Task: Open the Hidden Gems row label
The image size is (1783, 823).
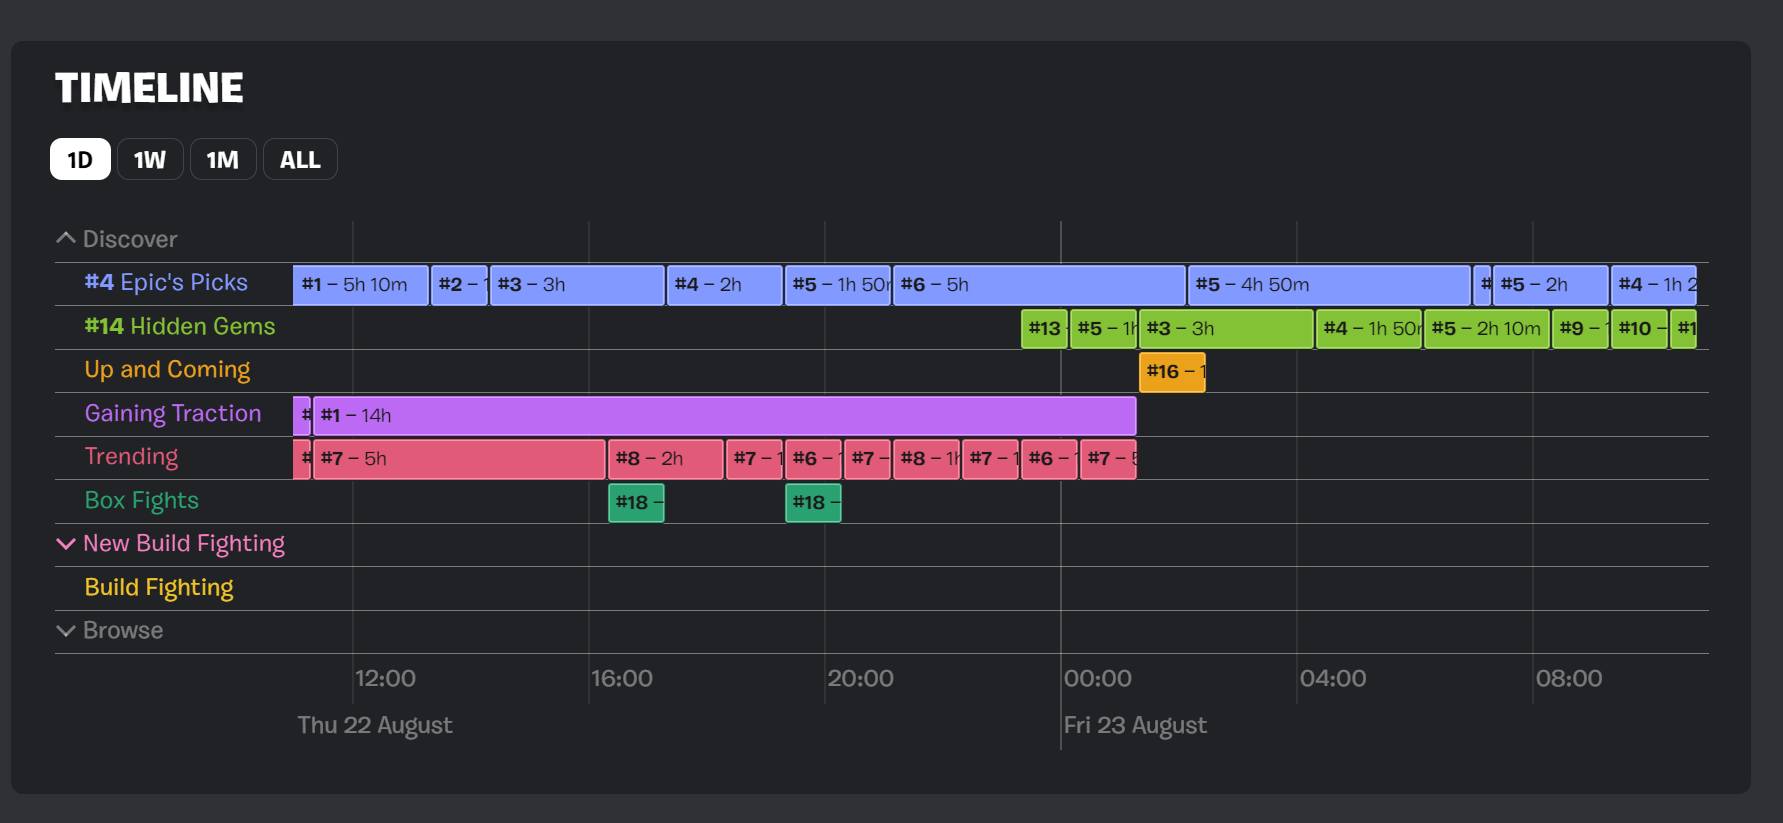Action: (x=180, y=326)
